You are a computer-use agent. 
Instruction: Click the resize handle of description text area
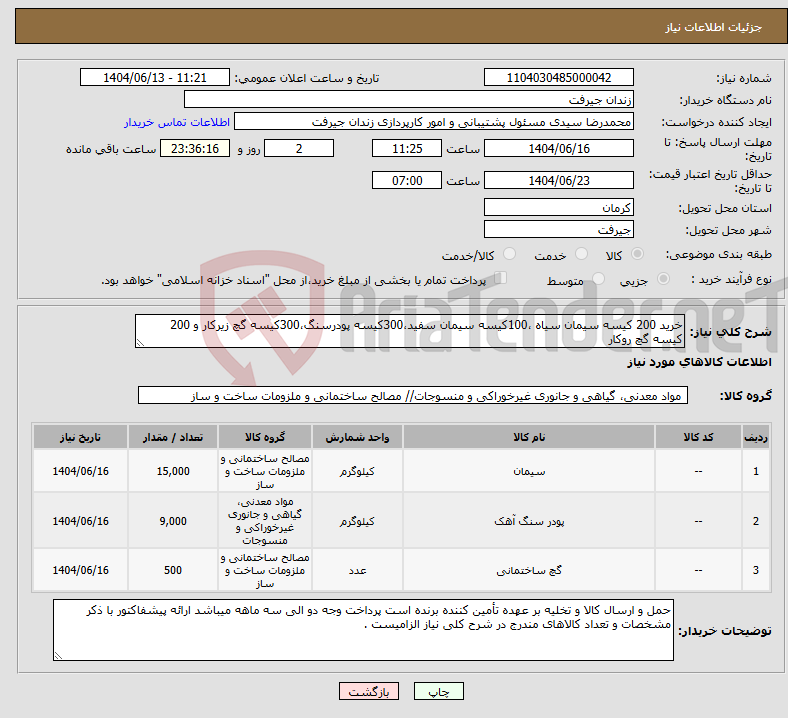[x=140, y=343]
